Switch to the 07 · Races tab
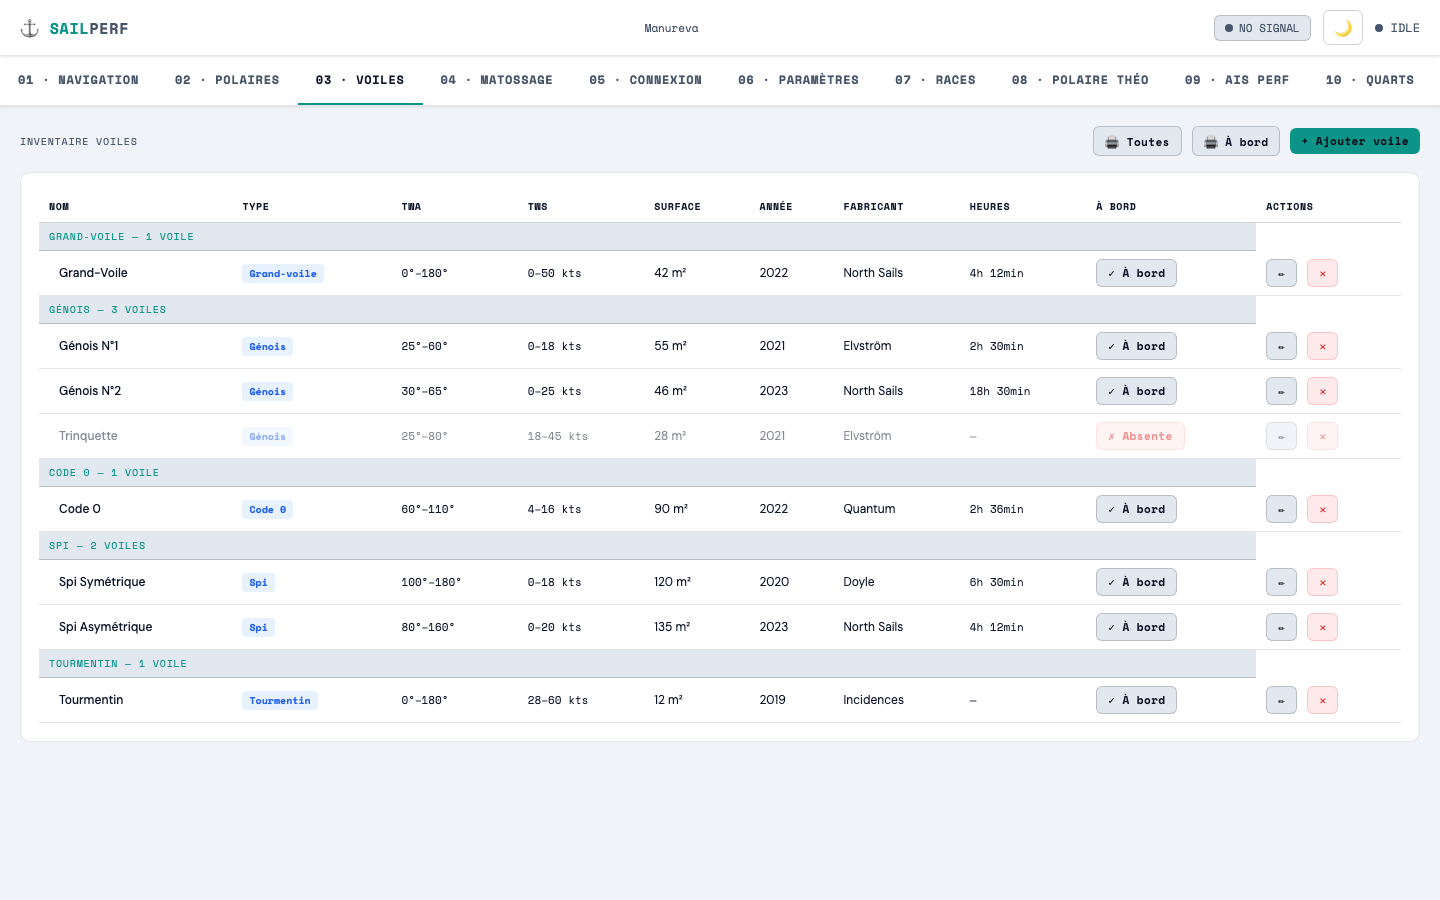 [x=935, y=80]
